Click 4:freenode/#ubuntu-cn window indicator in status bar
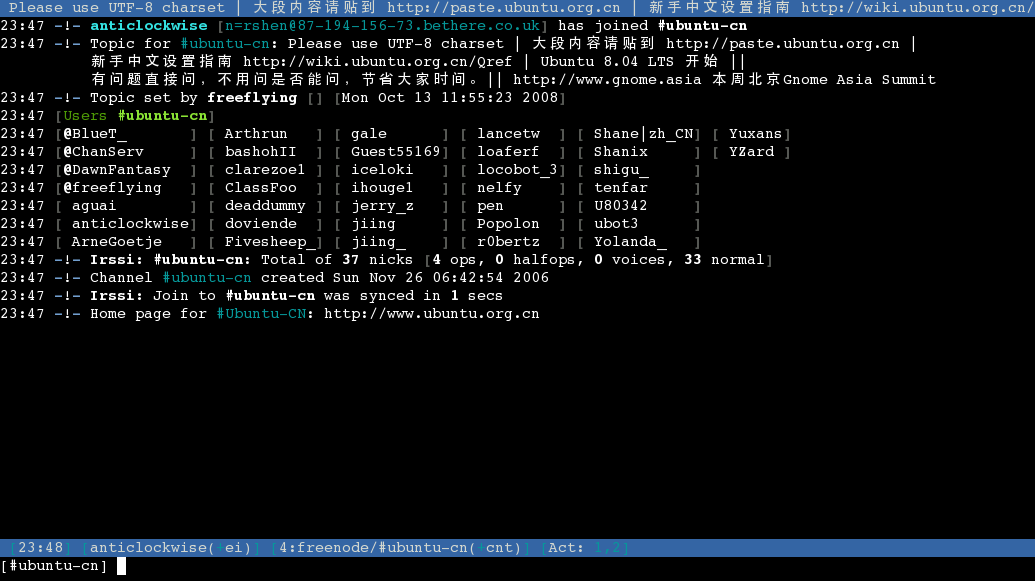The image size is (1035, 581). (x=399, y=548)
